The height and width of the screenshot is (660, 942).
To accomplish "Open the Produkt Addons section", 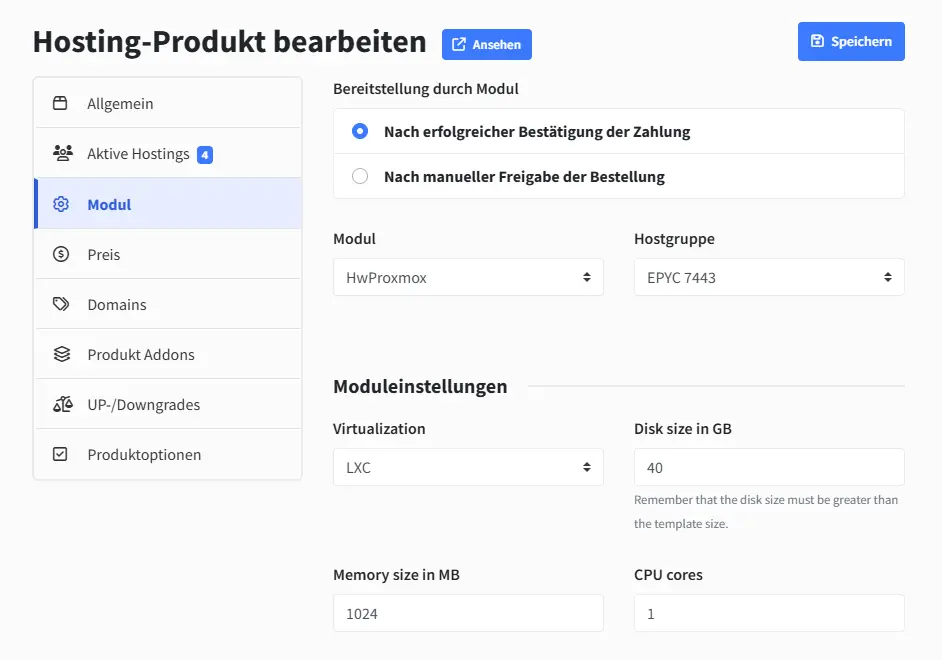I will pos(168,354).
